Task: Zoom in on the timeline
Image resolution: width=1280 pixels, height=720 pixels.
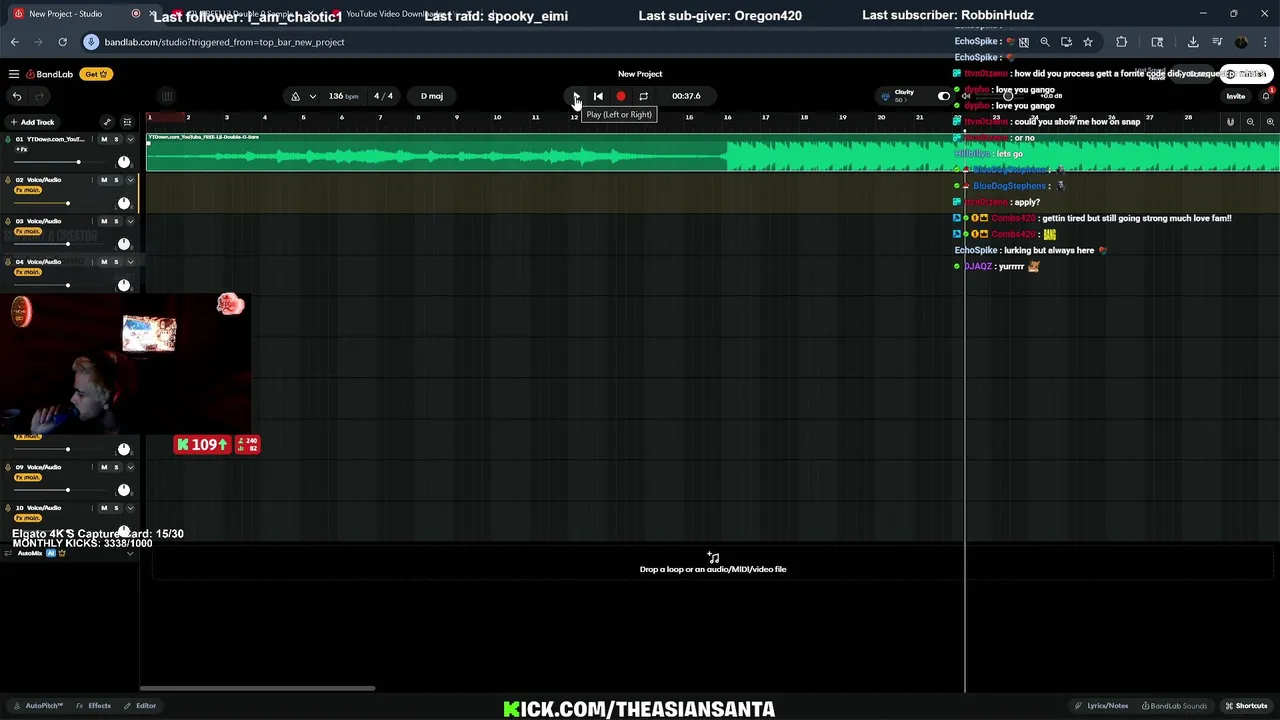Action: 1270,122
